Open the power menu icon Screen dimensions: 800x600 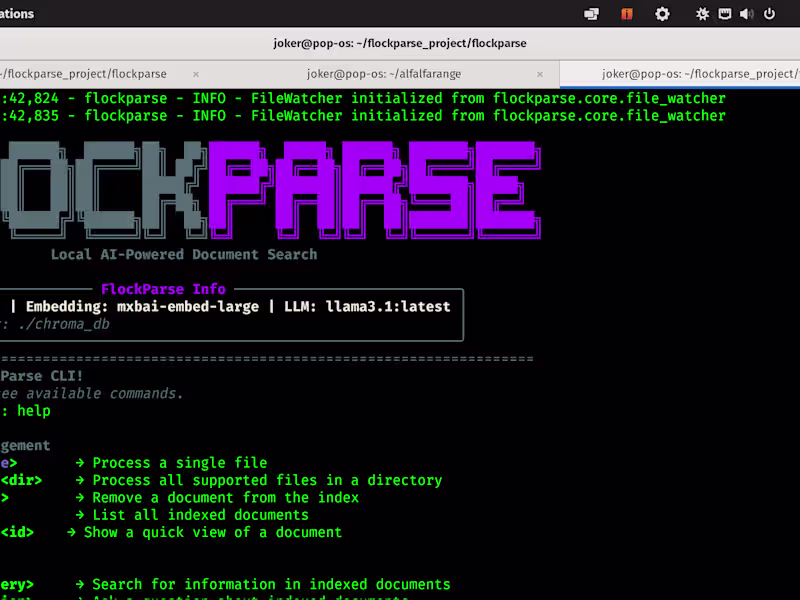(x=769, y=14)
